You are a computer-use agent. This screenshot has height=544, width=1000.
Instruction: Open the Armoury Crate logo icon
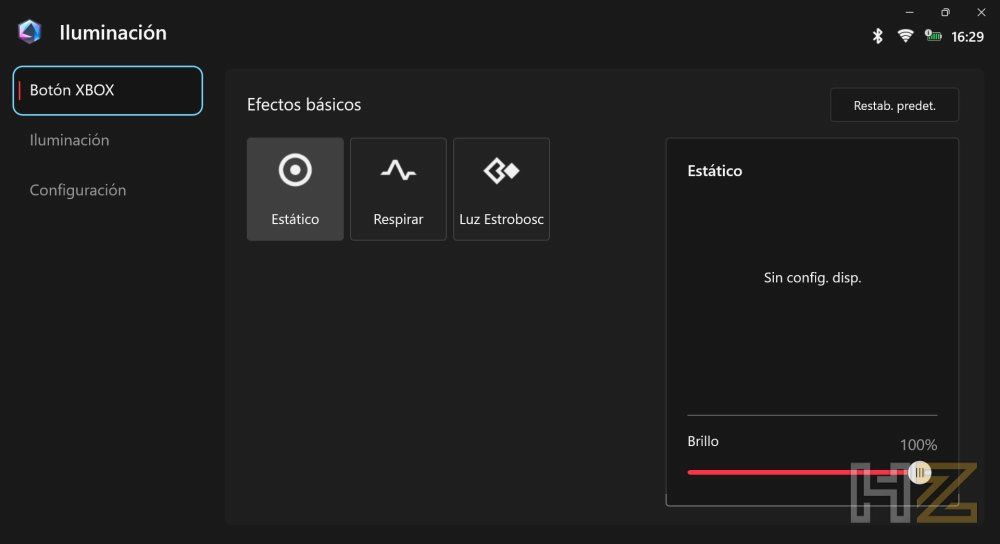(29, 31)
